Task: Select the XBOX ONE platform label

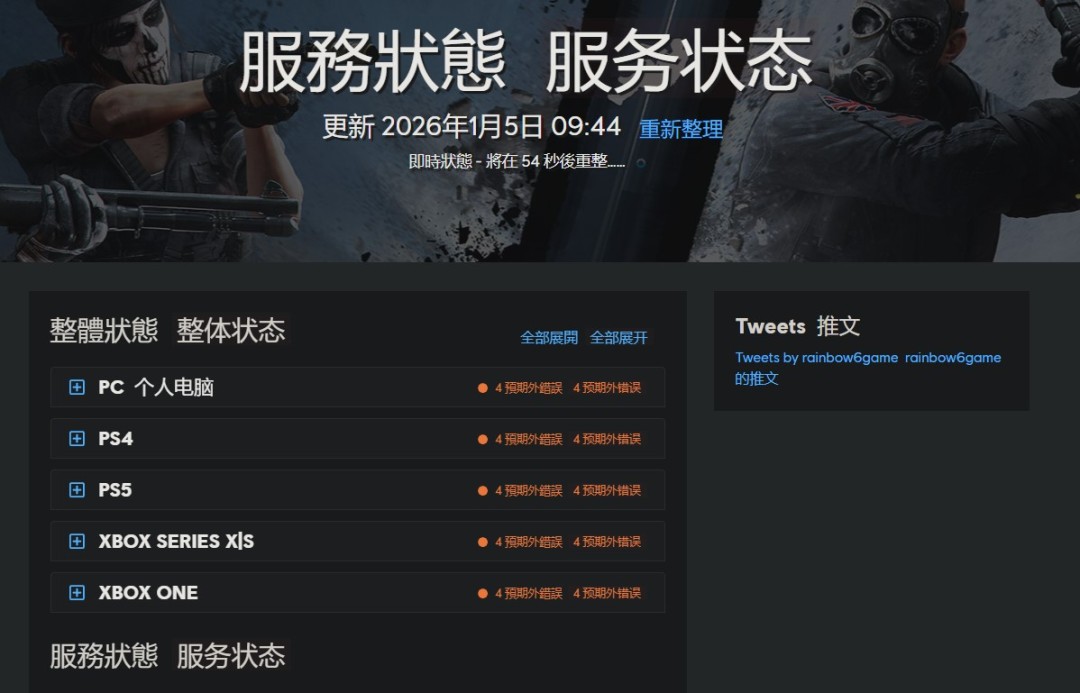Action: click(x=148, y=592)
